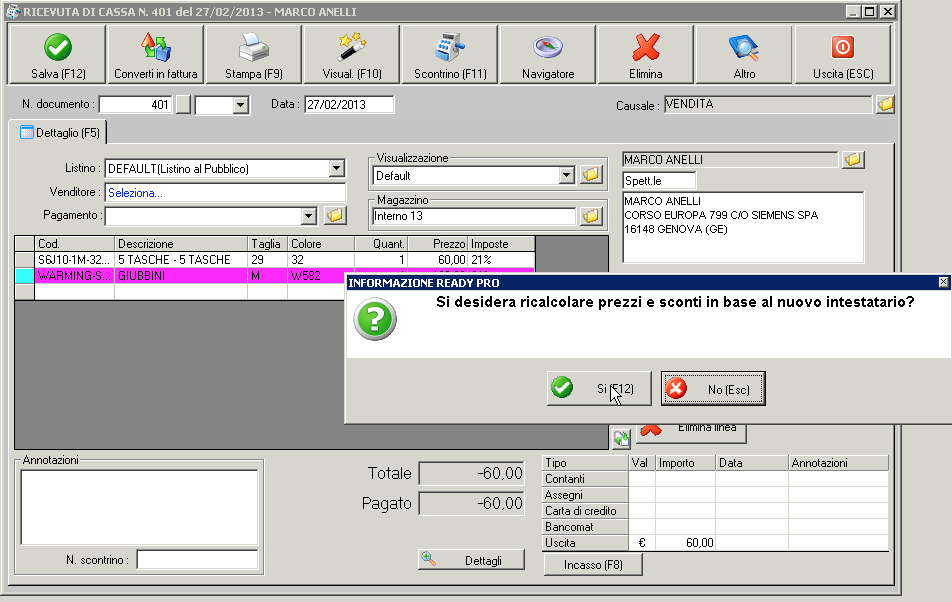Click the Quant. column header
This screenshot has height=602, width=952.
tap(381, 244)
